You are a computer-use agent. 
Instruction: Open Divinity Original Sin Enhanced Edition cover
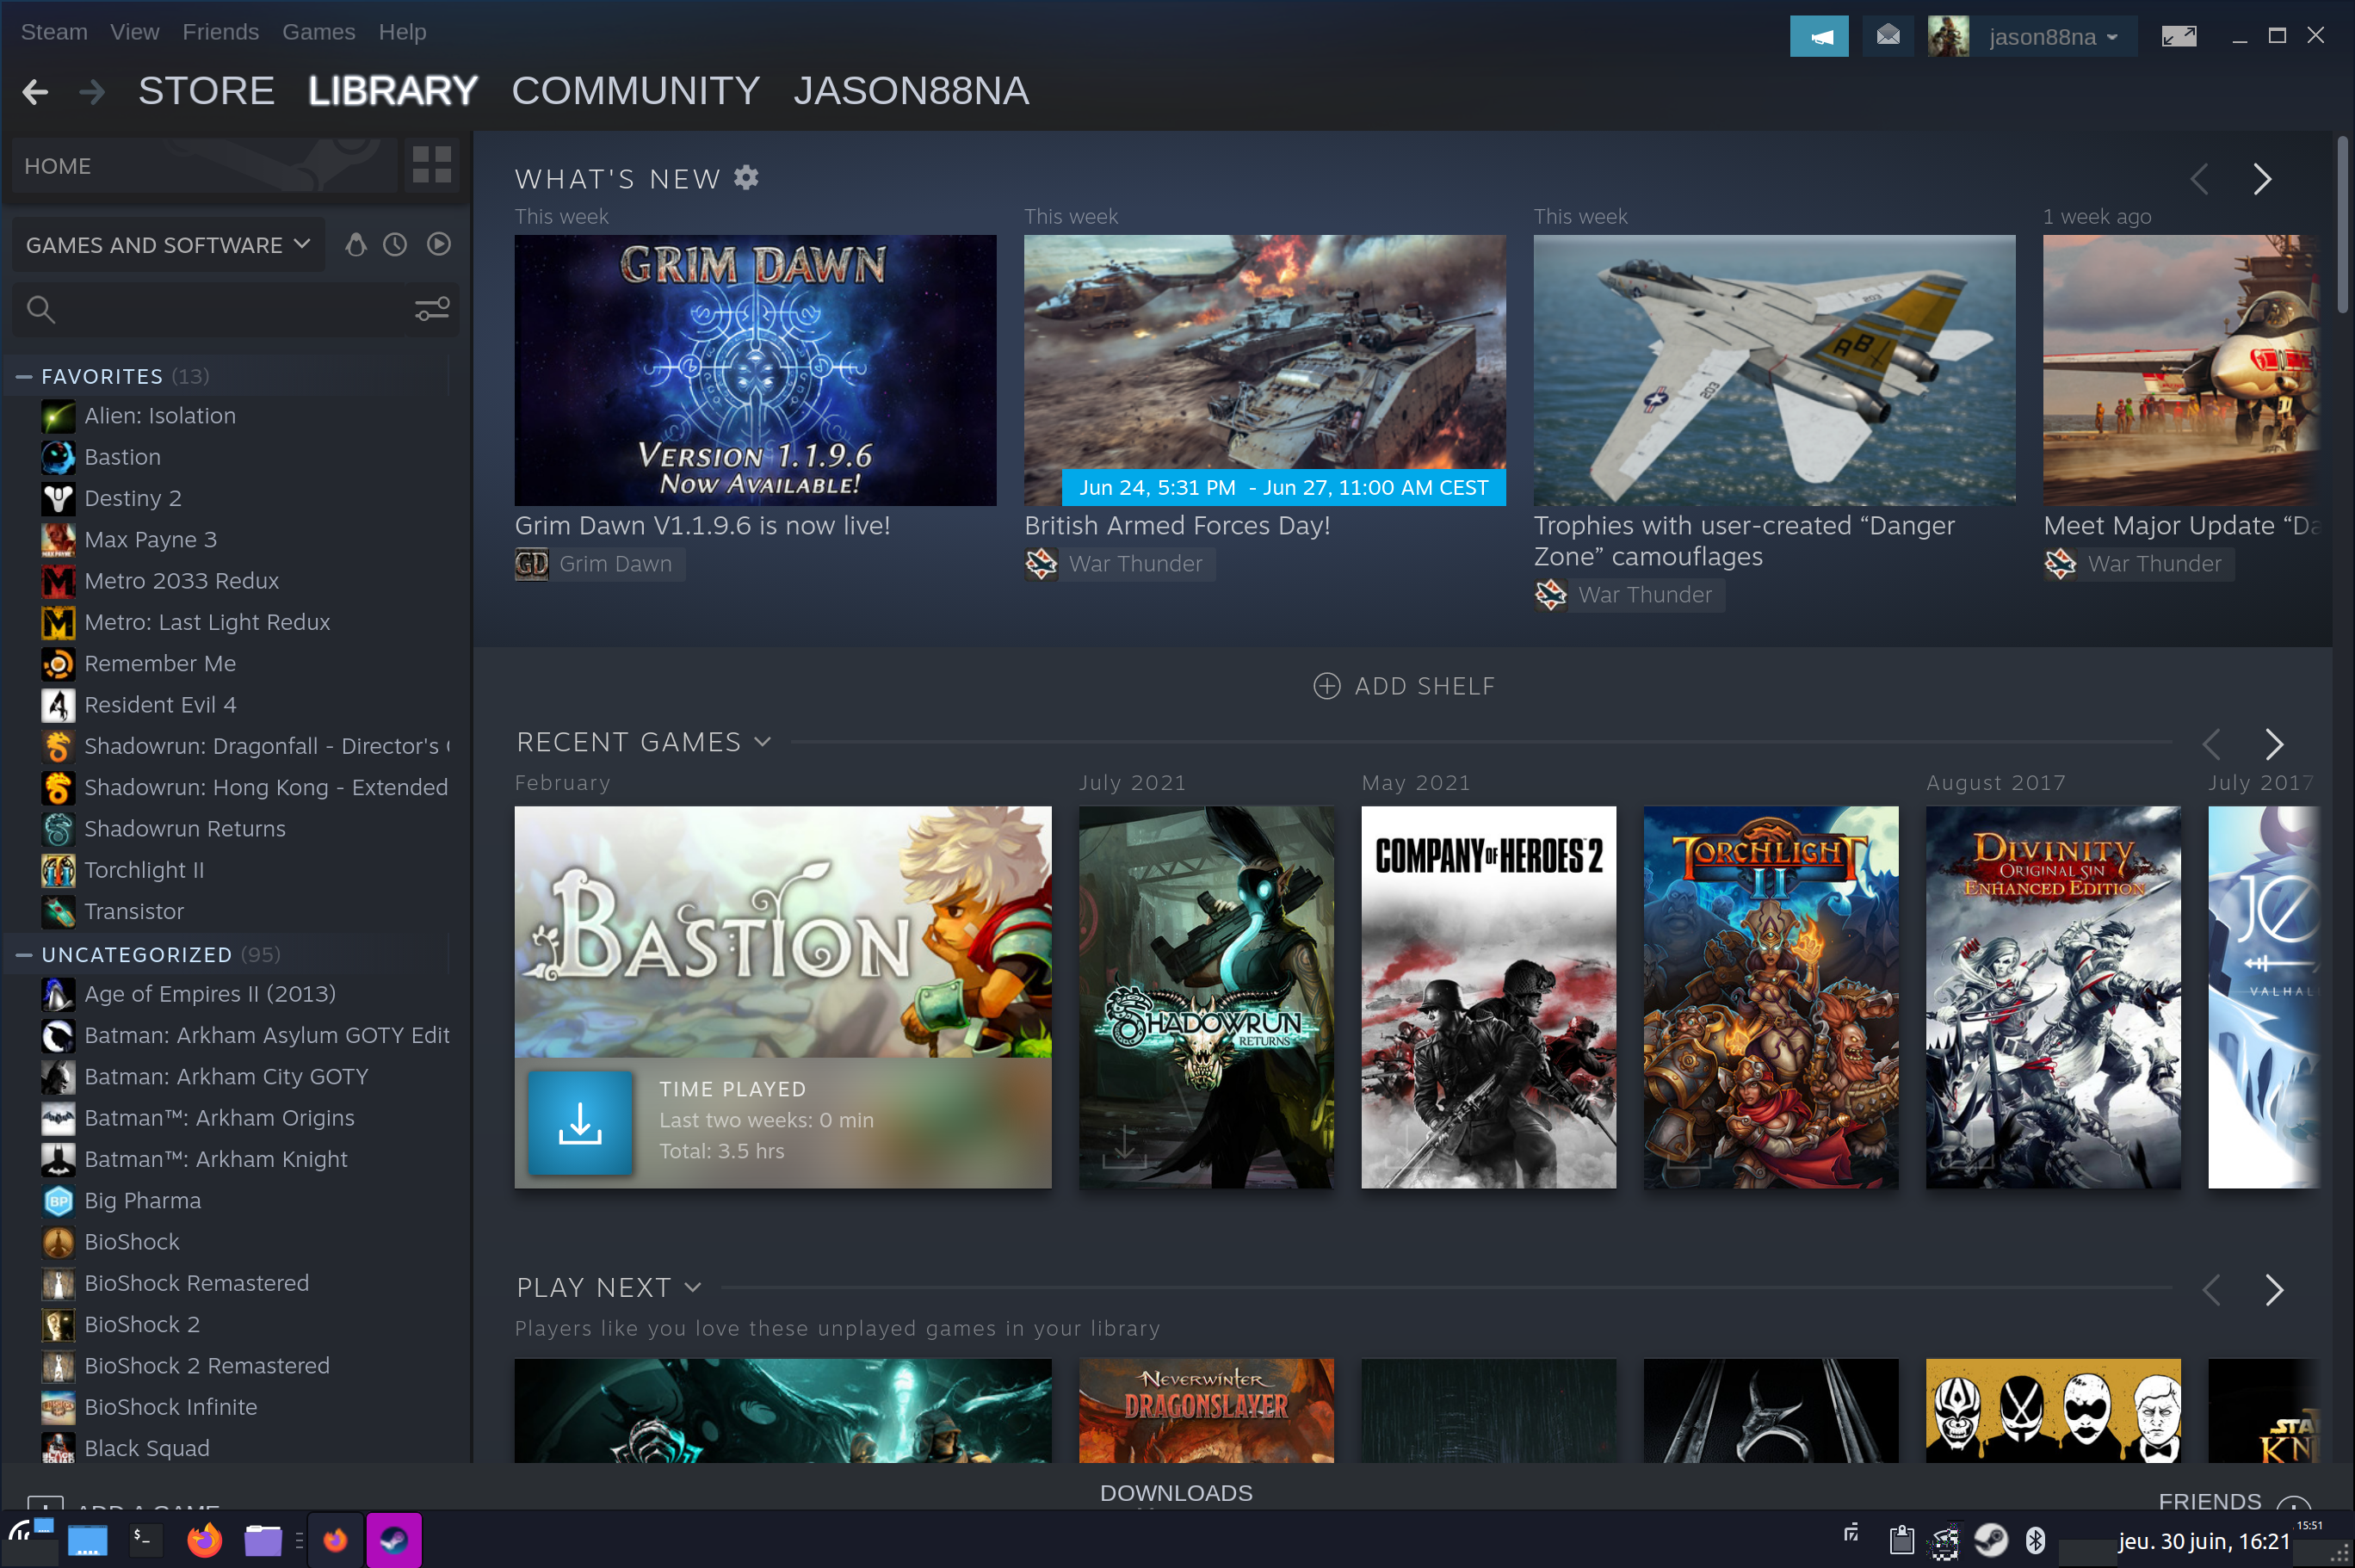coord(2053,997)
